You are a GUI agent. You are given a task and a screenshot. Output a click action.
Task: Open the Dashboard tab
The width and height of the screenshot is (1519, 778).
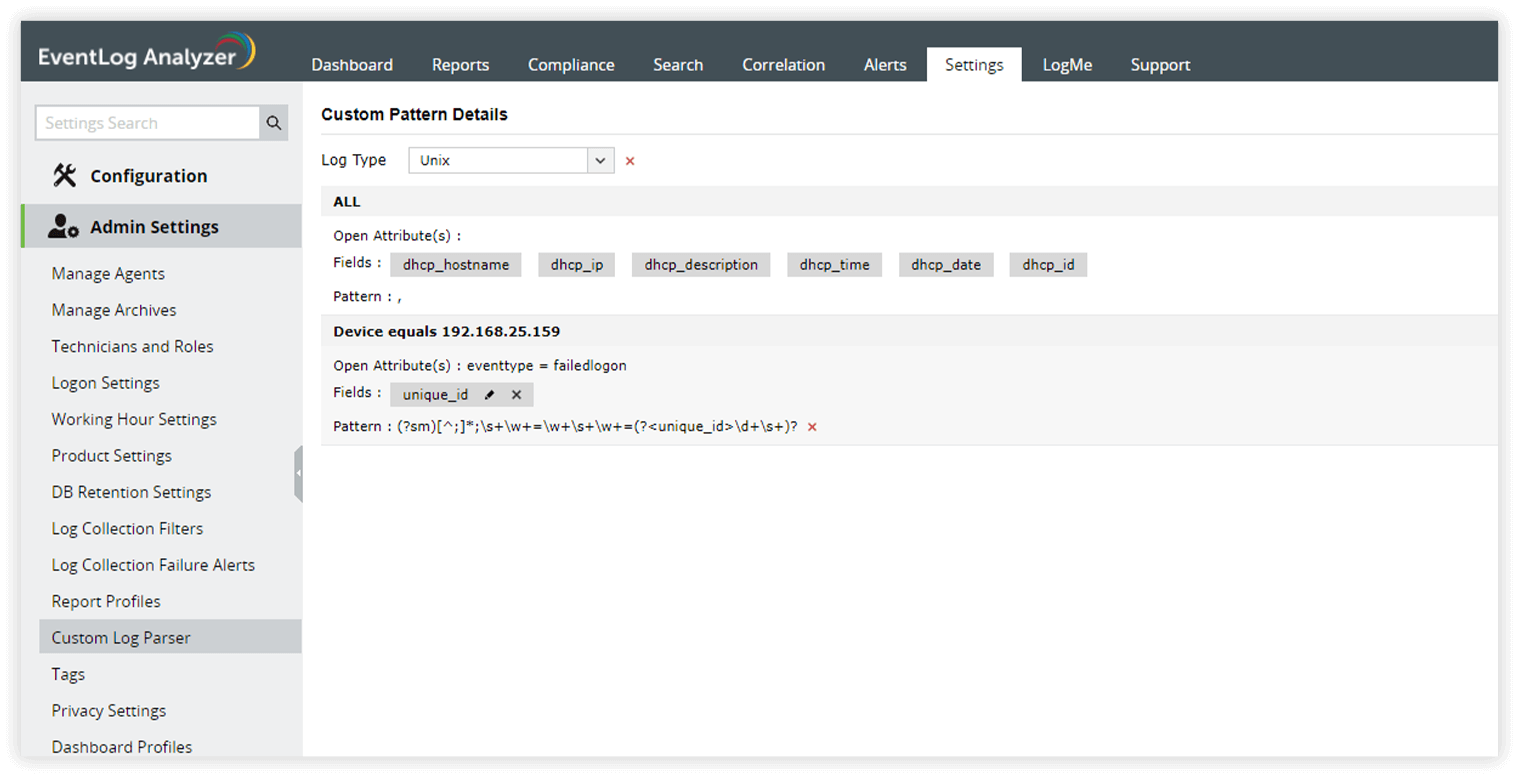pos(352,65)
